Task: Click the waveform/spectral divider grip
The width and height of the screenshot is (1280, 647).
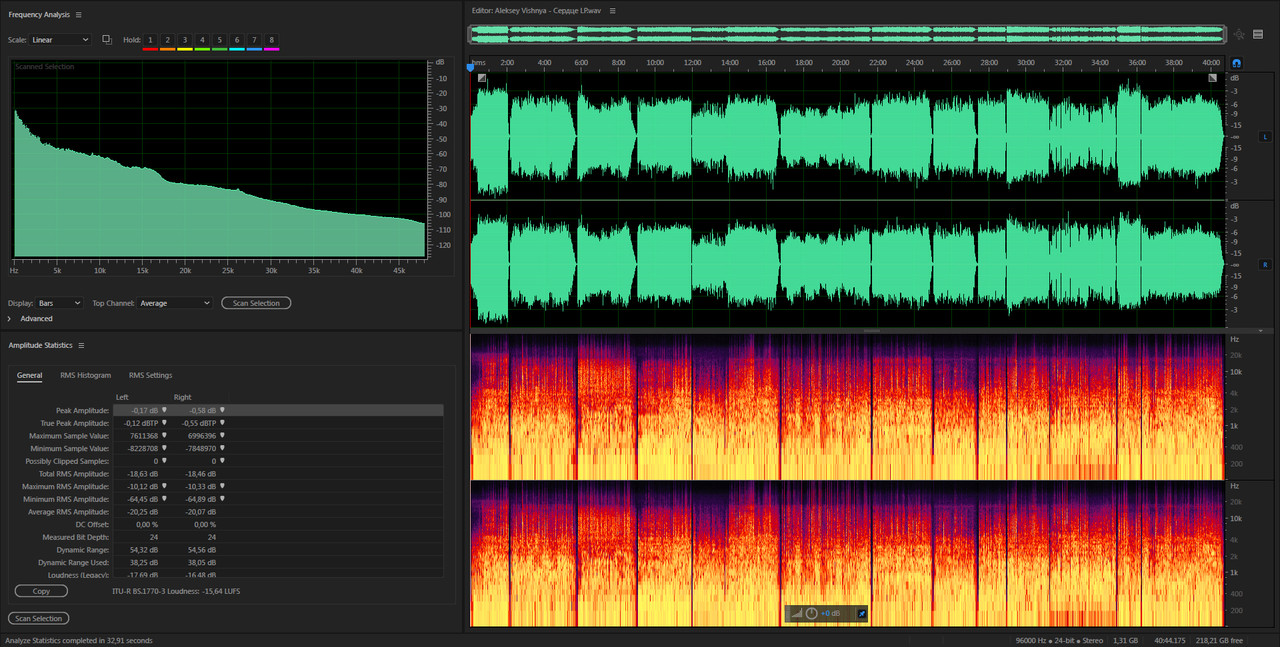Action: pyautogui.click(x=872, y=331)
